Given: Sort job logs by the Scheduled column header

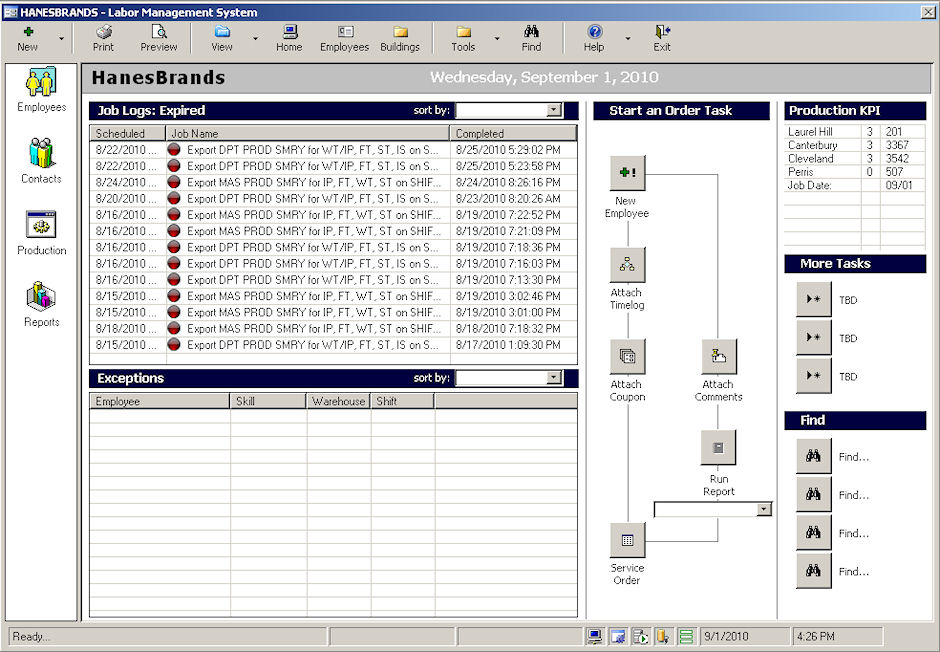Looking at the screenshot, I should (128, 133).
